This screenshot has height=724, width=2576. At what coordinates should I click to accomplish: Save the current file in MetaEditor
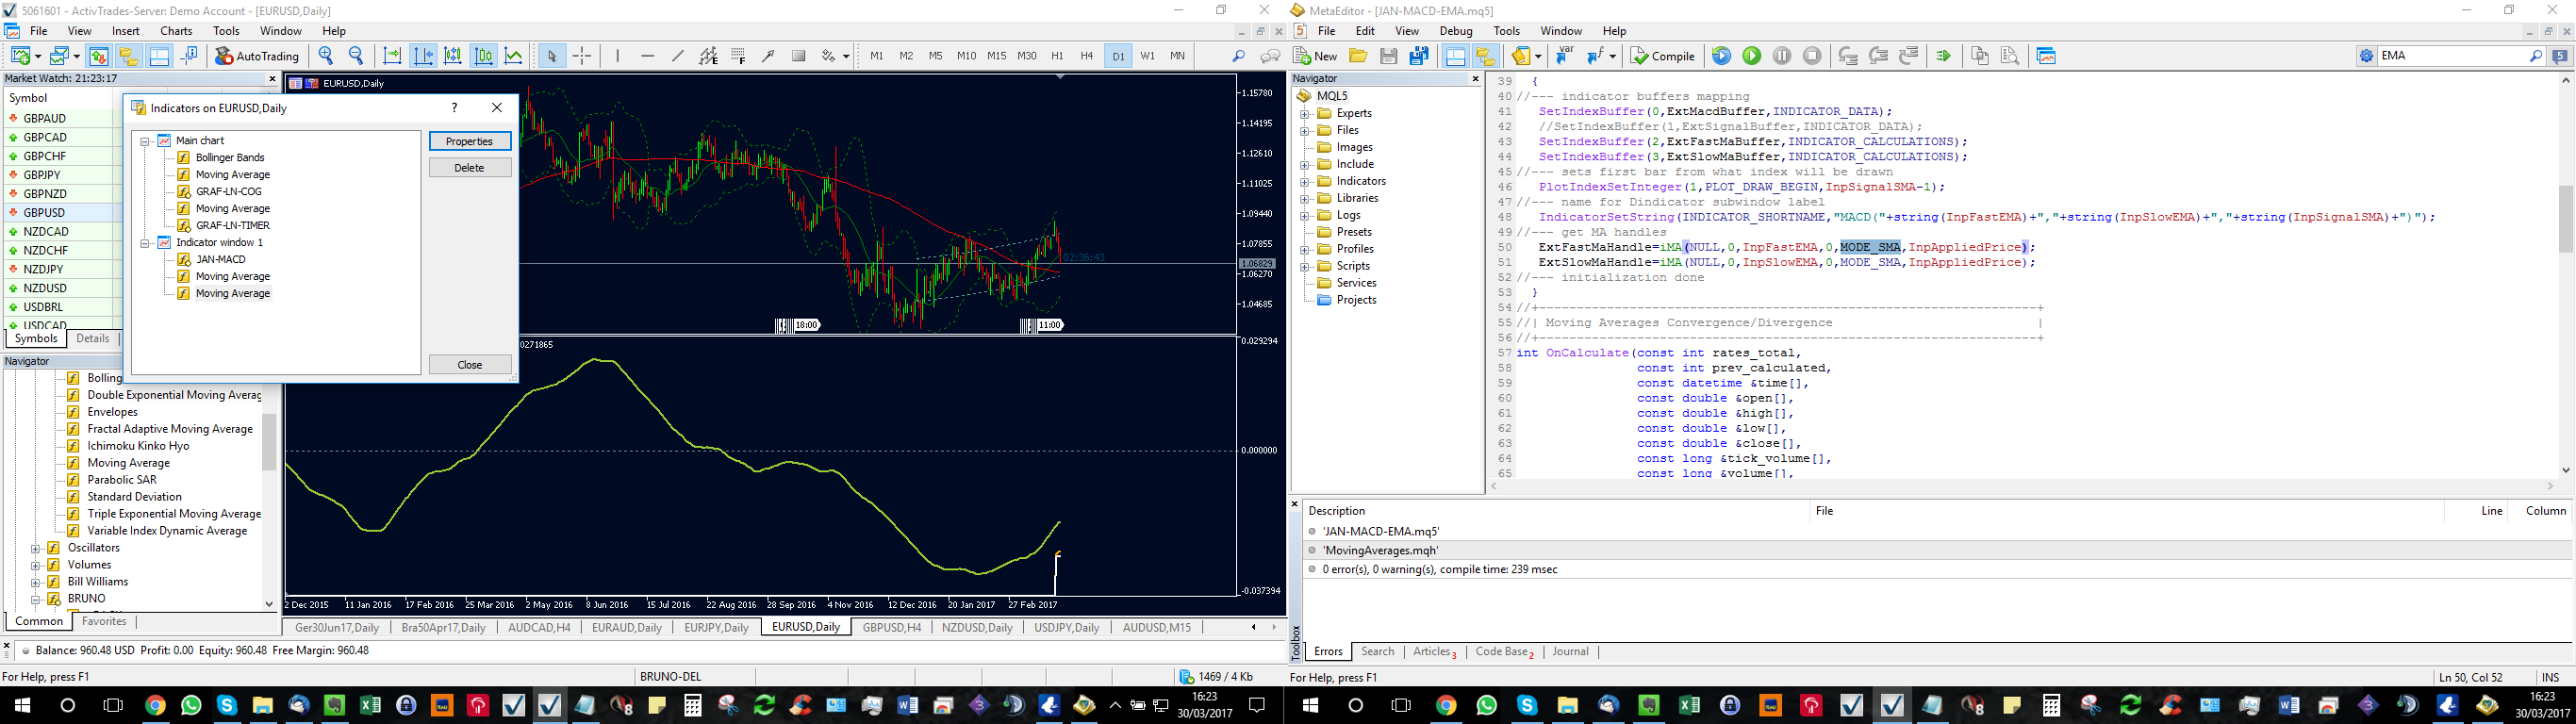click(1388, 56)
